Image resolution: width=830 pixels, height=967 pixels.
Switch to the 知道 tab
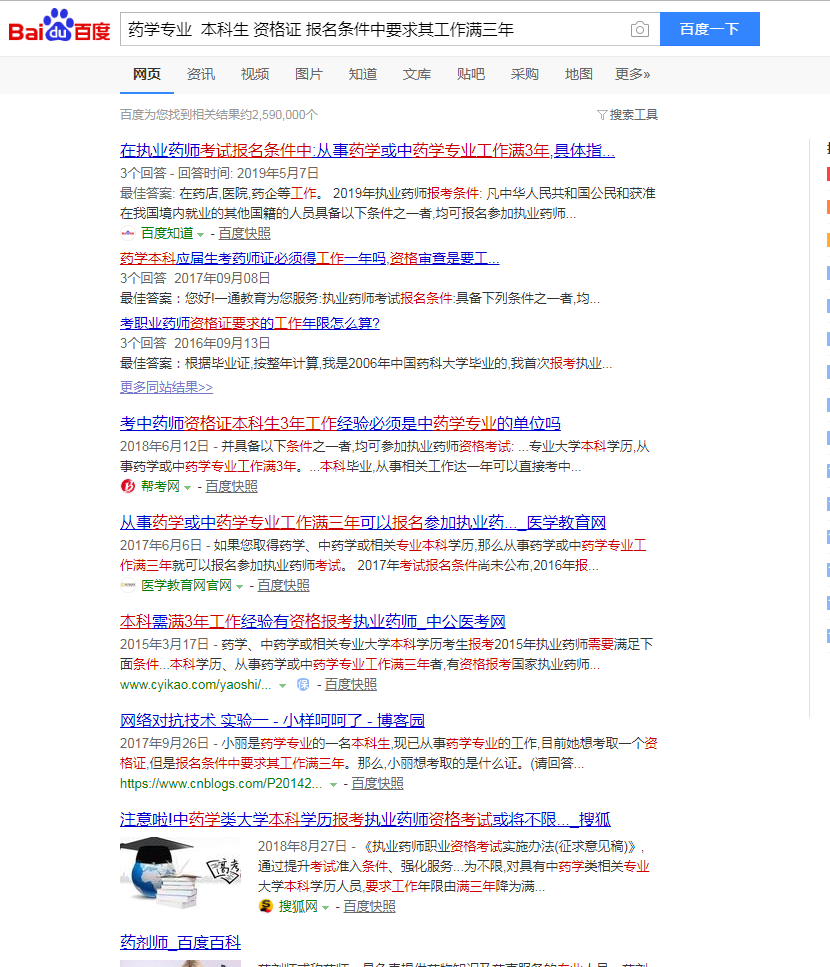(x=363, y=74)
